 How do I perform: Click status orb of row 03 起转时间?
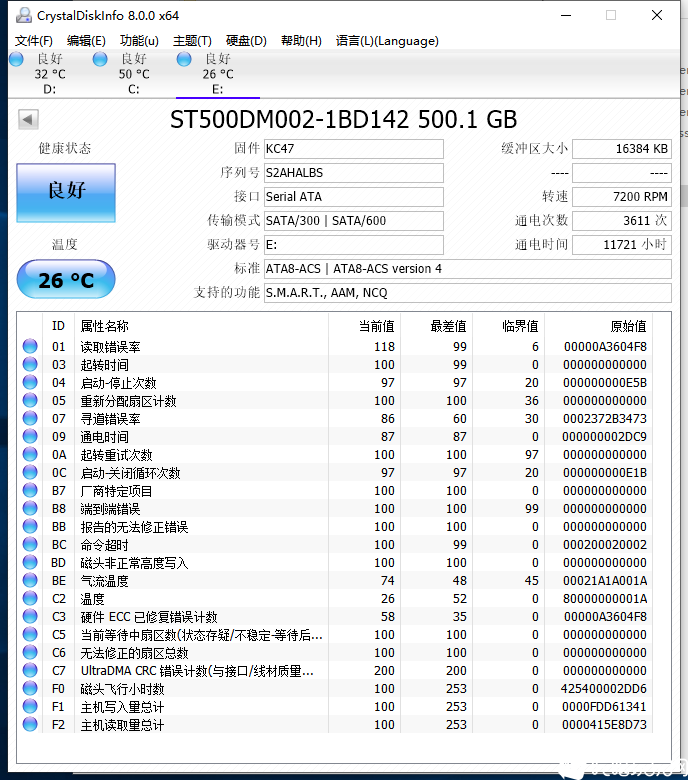click(30, 364)
